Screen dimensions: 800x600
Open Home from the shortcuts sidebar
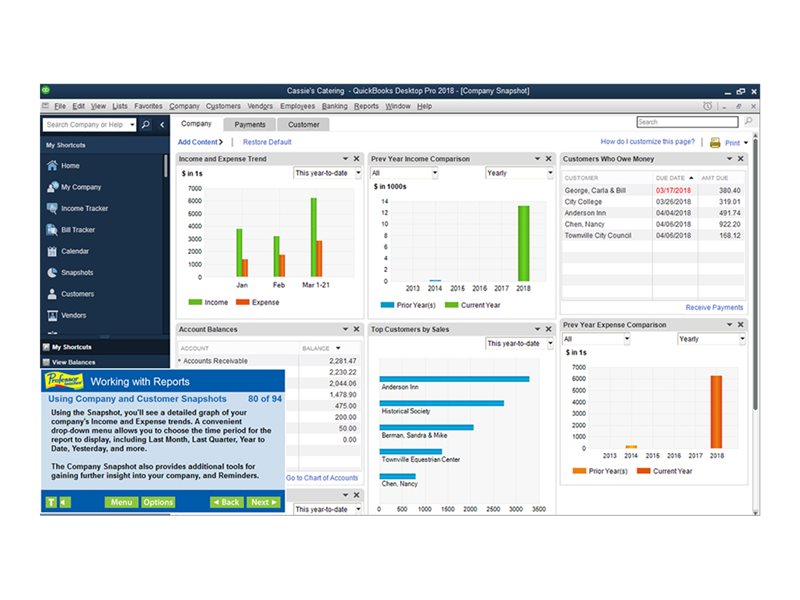click(x=69, y=166)
